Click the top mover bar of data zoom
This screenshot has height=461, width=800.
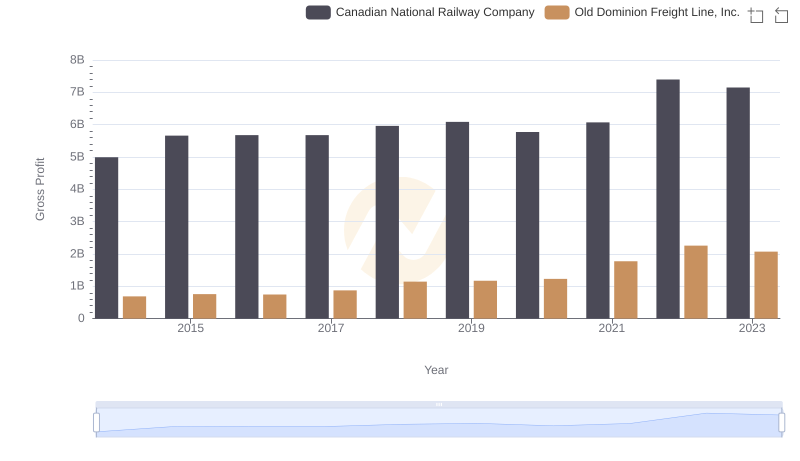pos(439,404)
